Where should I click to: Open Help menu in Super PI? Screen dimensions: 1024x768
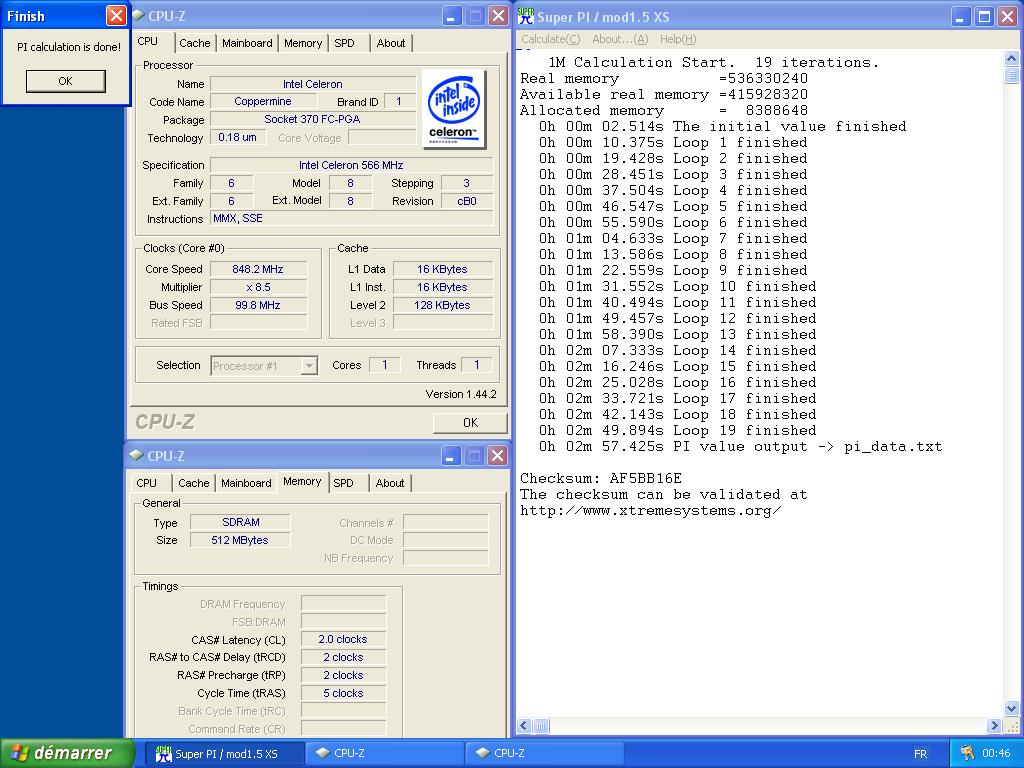(678, 39)
